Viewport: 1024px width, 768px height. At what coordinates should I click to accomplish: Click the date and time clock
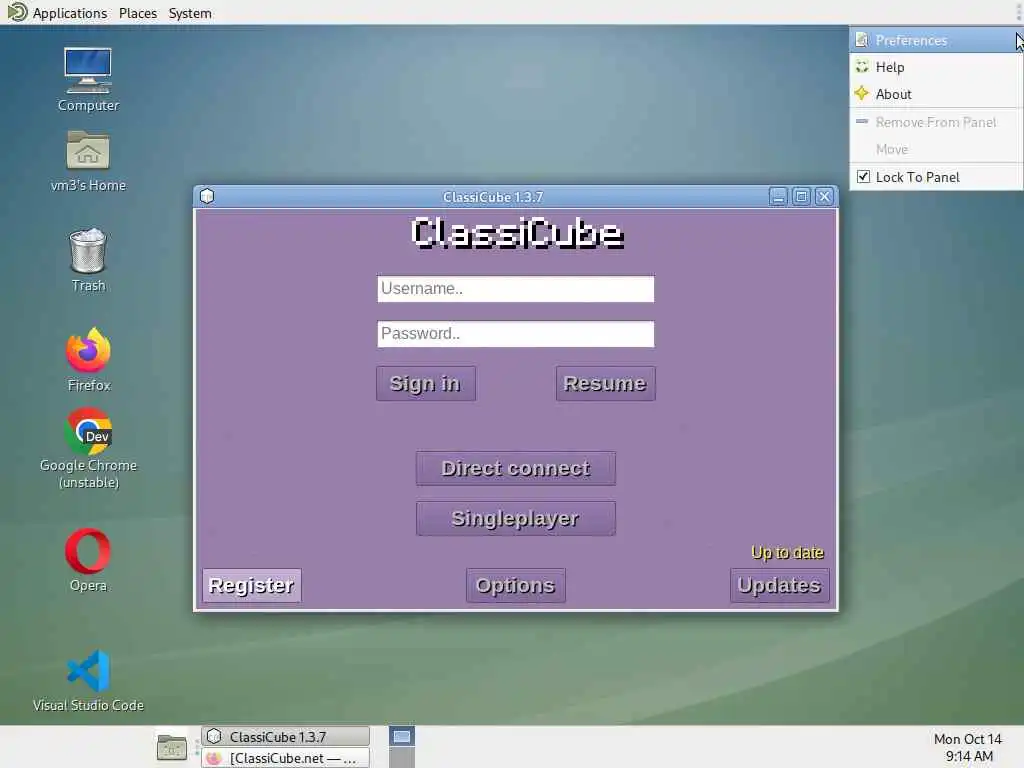click(x=968, y=747)
